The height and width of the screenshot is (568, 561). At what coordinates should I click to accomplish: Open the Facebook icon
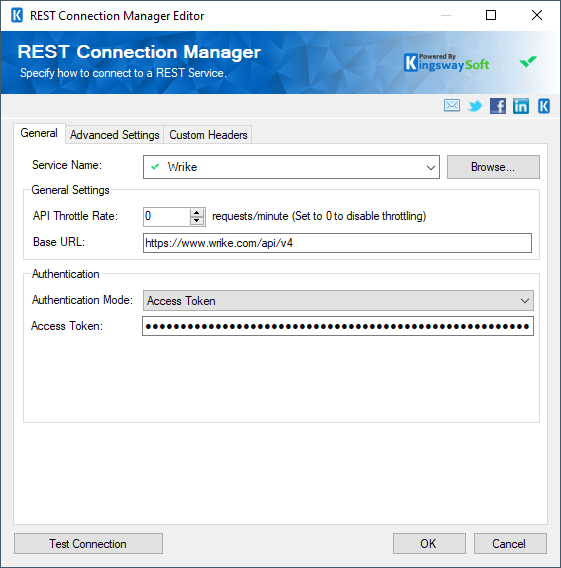(498, 106)
